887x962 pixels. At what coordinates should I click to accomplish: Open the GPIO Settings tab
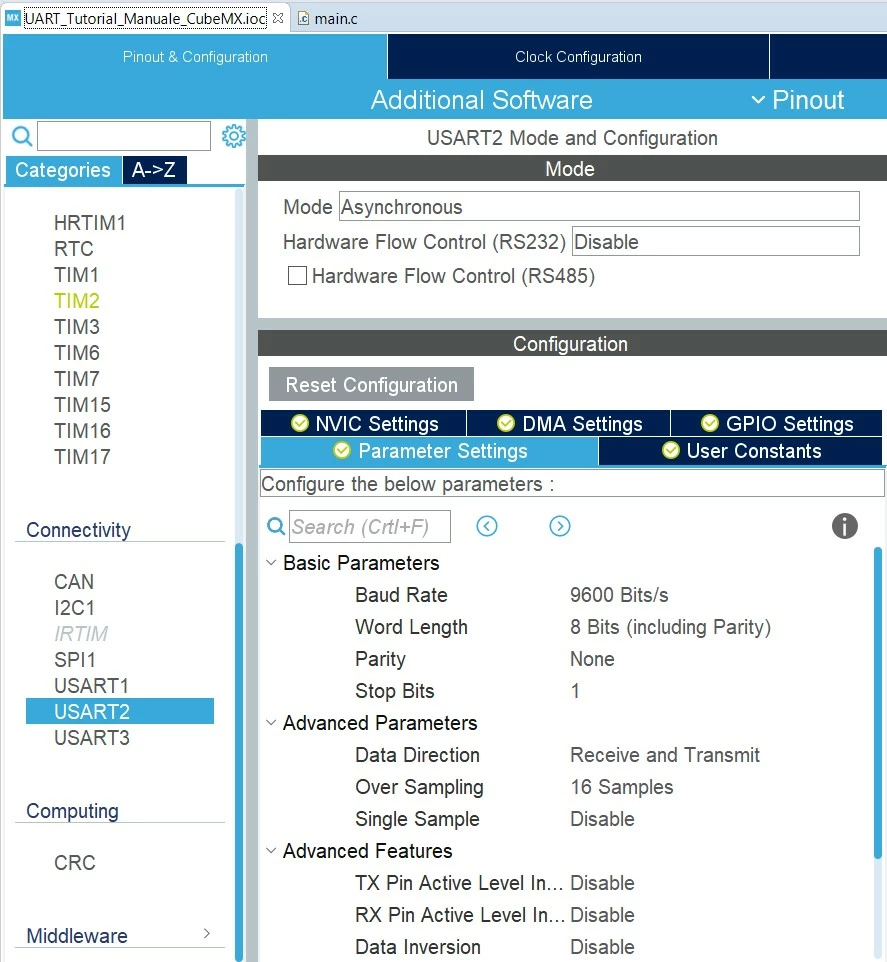777,423
